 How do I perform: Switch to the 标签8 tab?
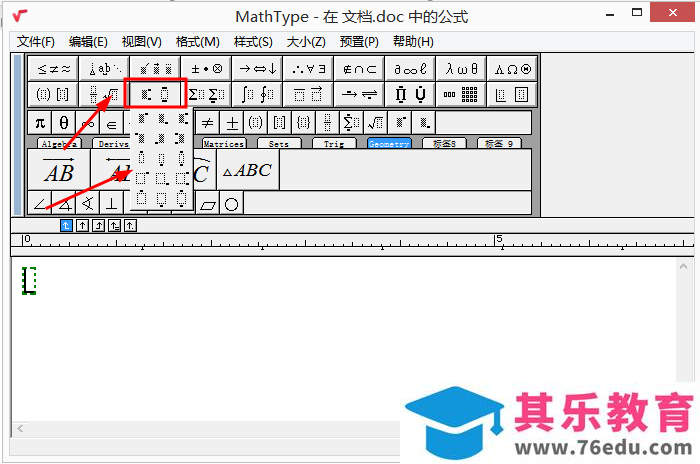444,143
